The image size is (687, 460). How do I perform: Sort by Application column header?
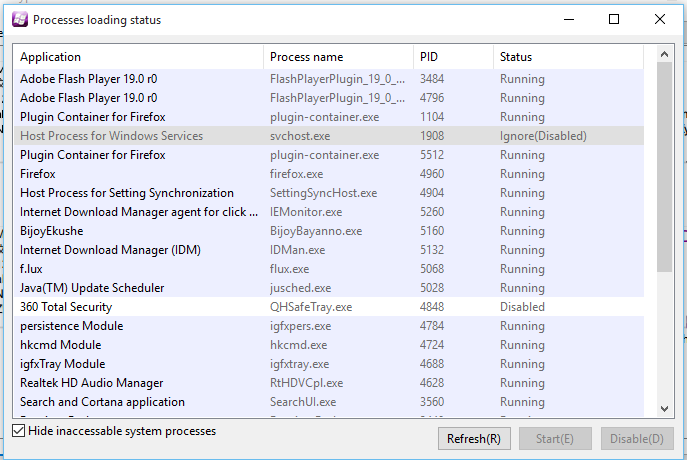point(138,57)
